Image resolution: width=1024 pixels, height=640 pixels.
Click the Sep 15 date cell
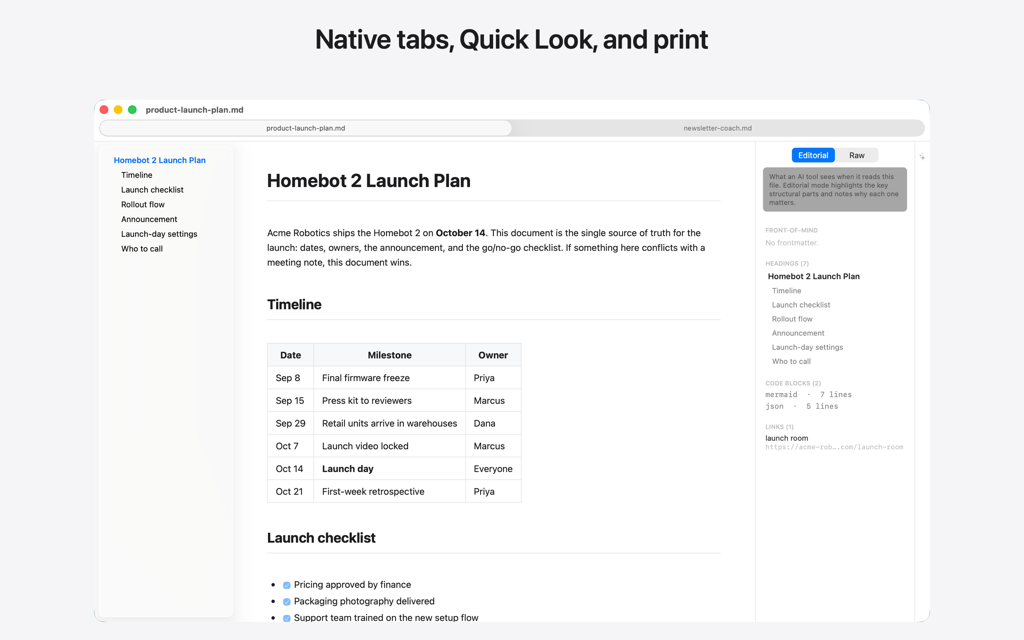pyautogui.click(x=290, y=401)
